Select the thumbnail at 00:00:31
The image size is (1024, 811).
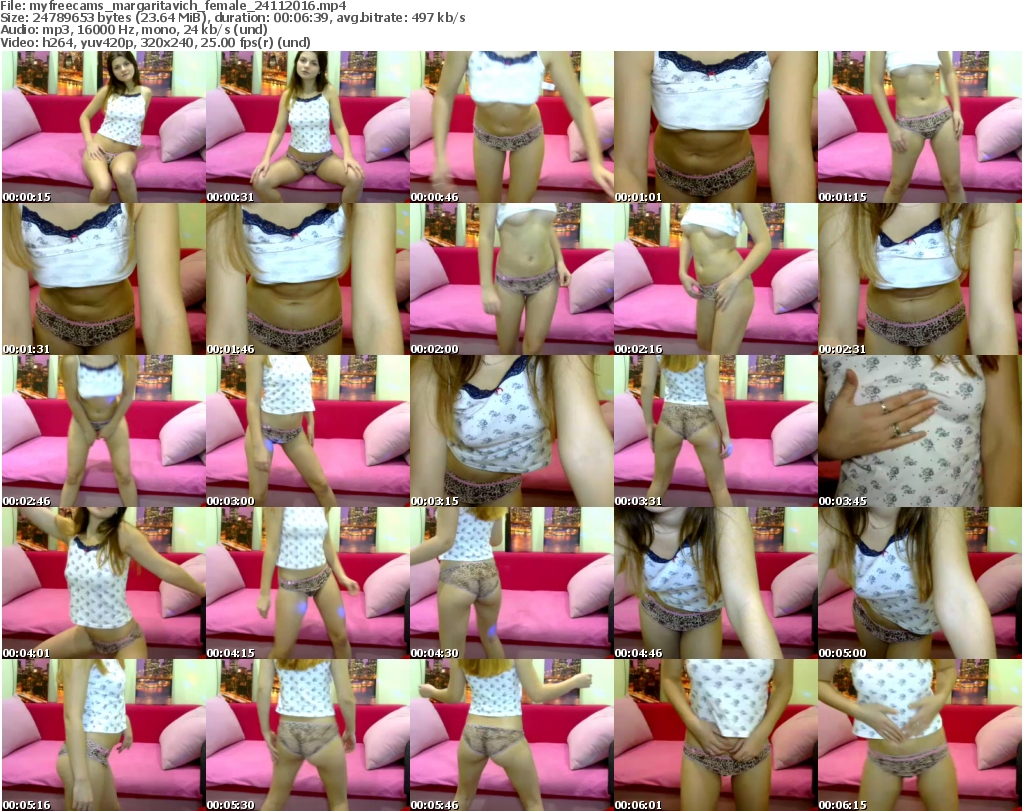click(308, 127)
